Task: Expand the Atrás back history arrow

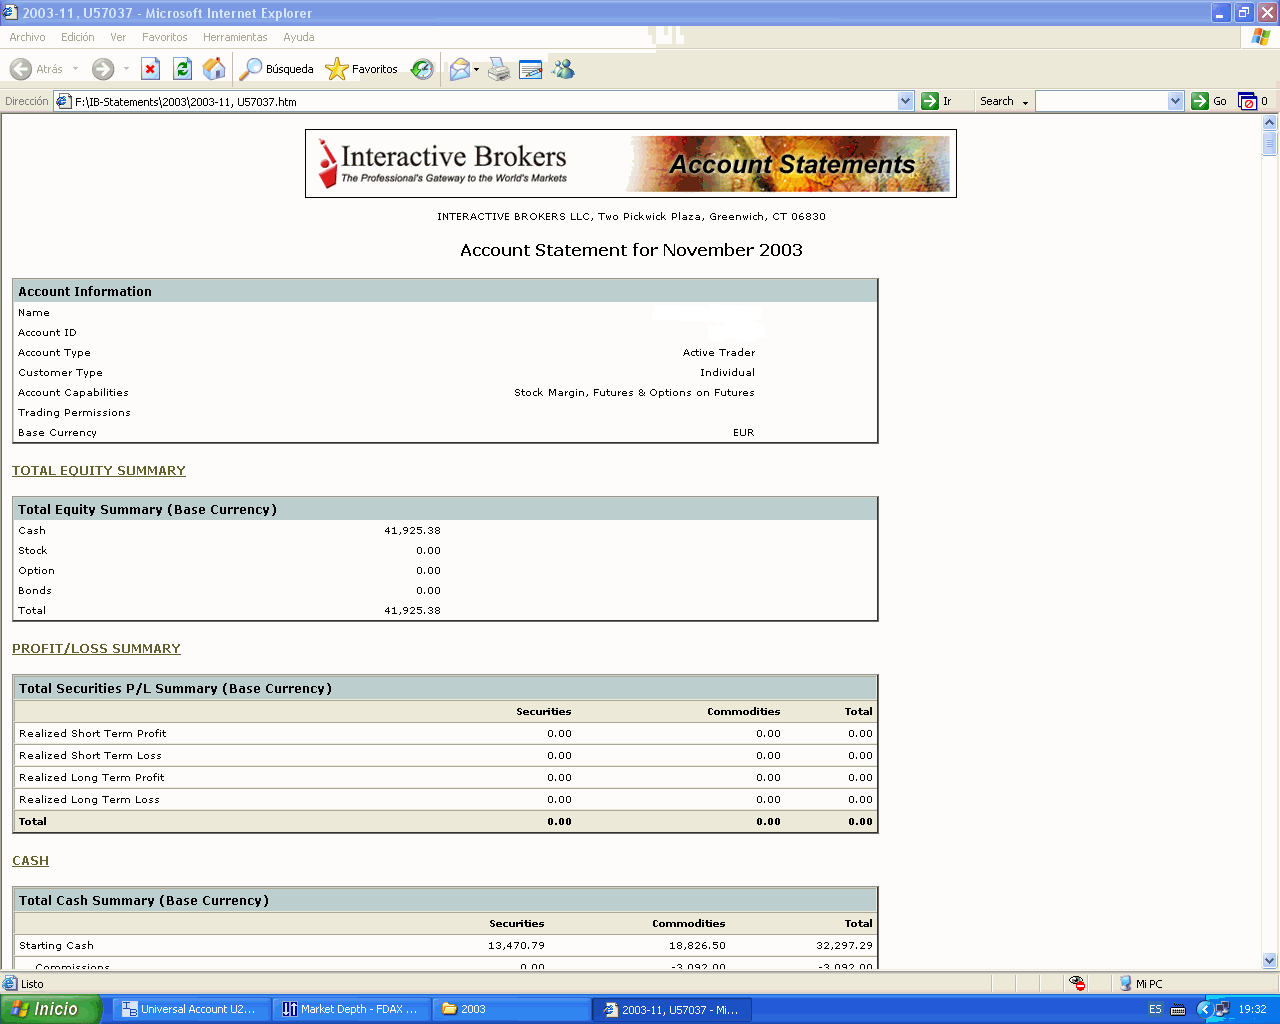Action: tap(73, 69)
